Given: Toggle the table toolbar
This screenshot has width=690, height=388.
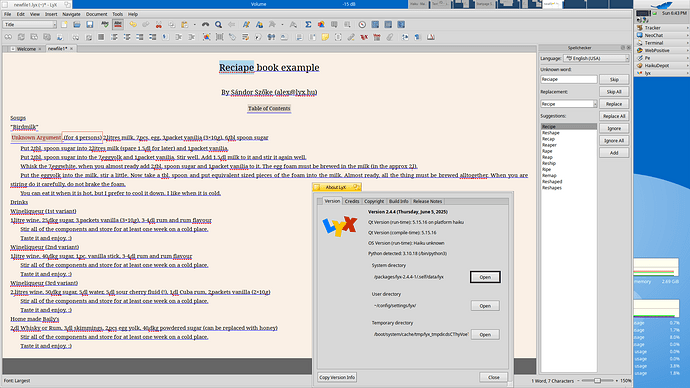Looking at the screenshot, I should coord(388,25).
